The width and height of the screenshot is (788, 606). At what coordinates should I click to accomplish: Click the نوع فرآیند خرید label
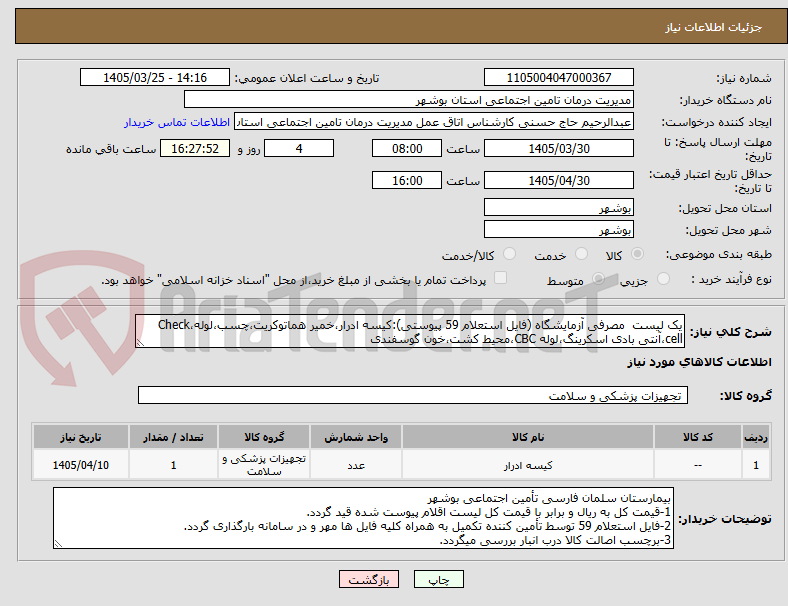pyautogui.click(x=731, y=279)
